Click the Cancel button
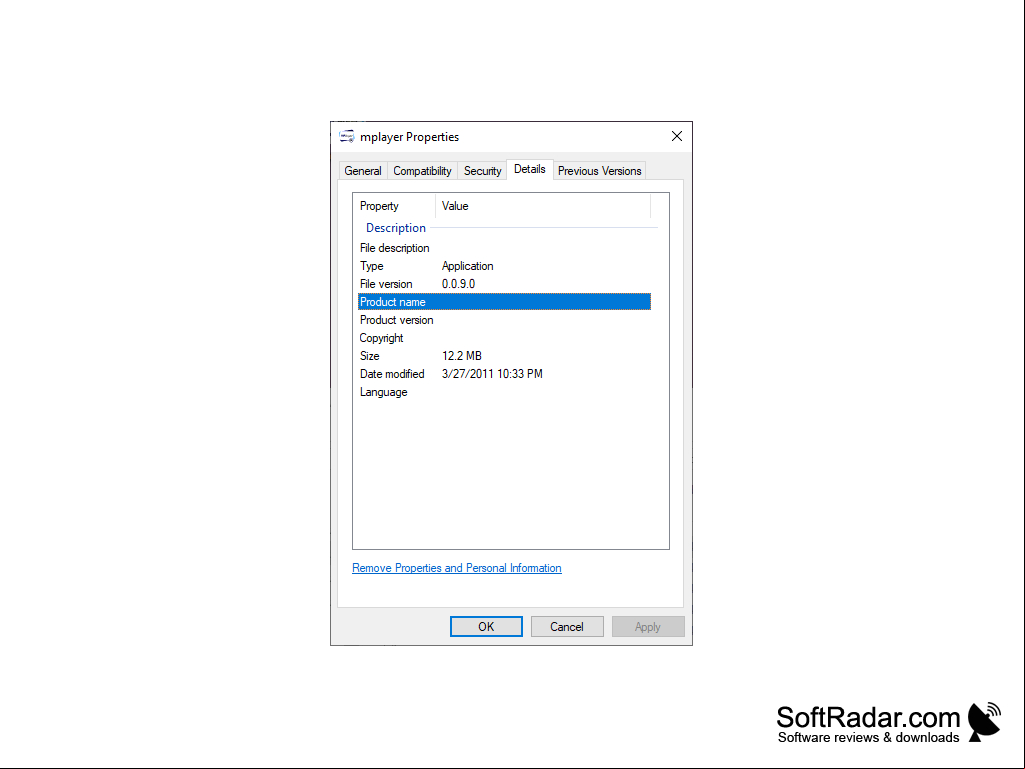Screen dimensions: 1025x769 coord(567,626)
